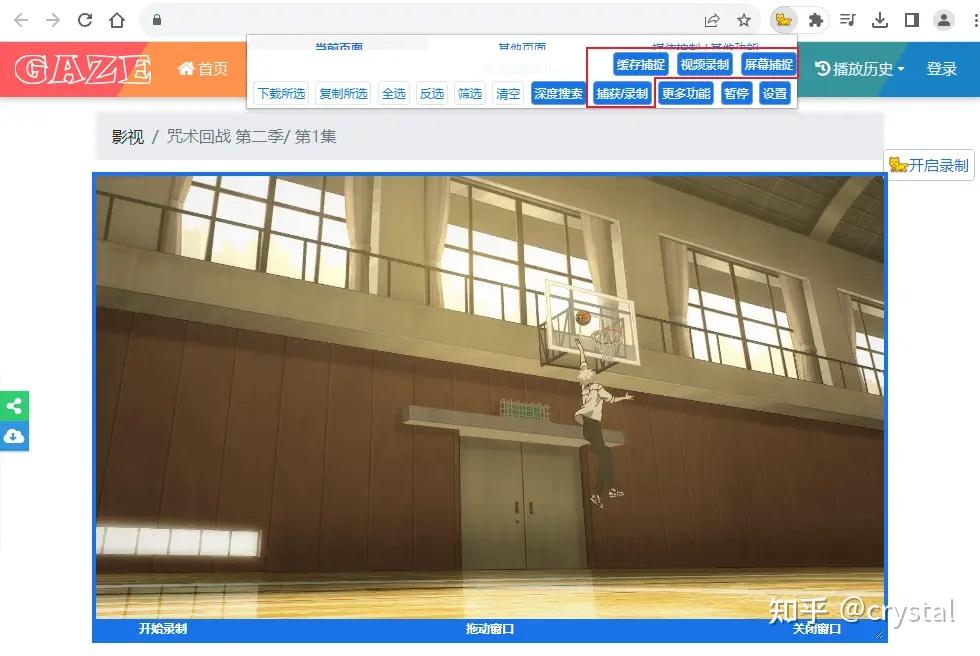This screenshot has height=656, width=980.
Task: Click the 缓存捕捉 button
Action: [641, 64]
